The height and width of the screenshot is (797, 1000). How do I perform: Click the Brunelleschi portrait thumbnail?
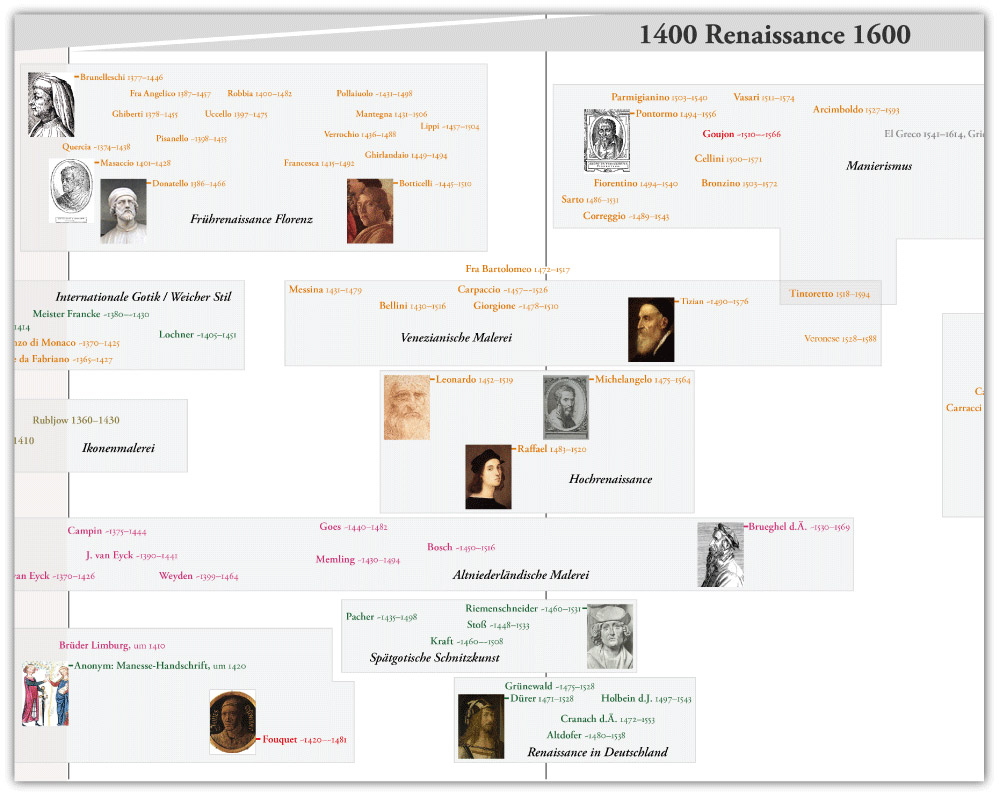tap(50, 104)
